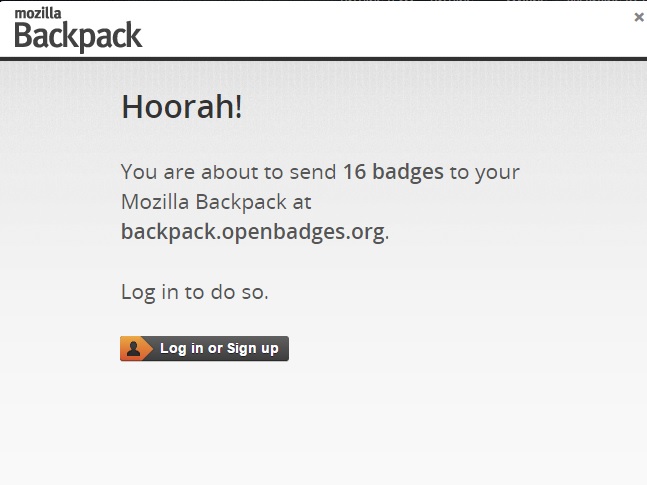Screen dimensions: 647x485
Task: Click the "to your" words after 16 badges
Action: [x=485, y=172]
